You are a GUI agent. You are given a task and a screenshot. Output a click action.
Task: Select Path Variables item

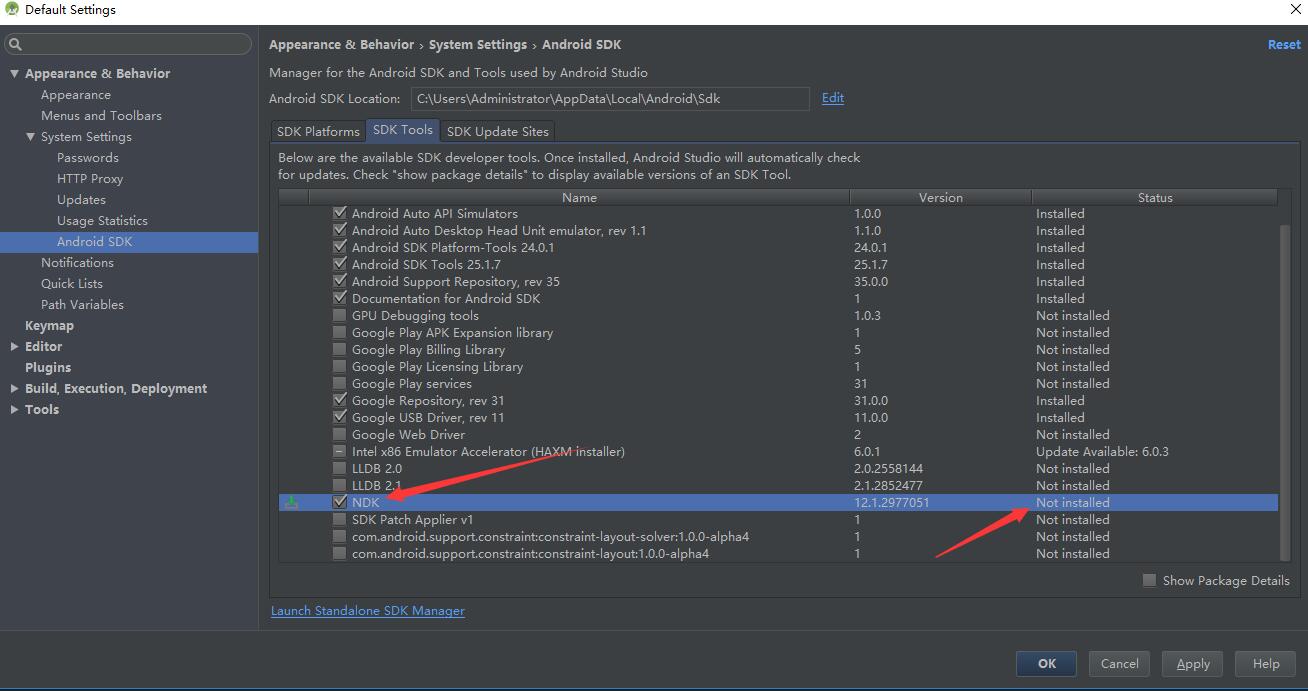pos(82,304)
